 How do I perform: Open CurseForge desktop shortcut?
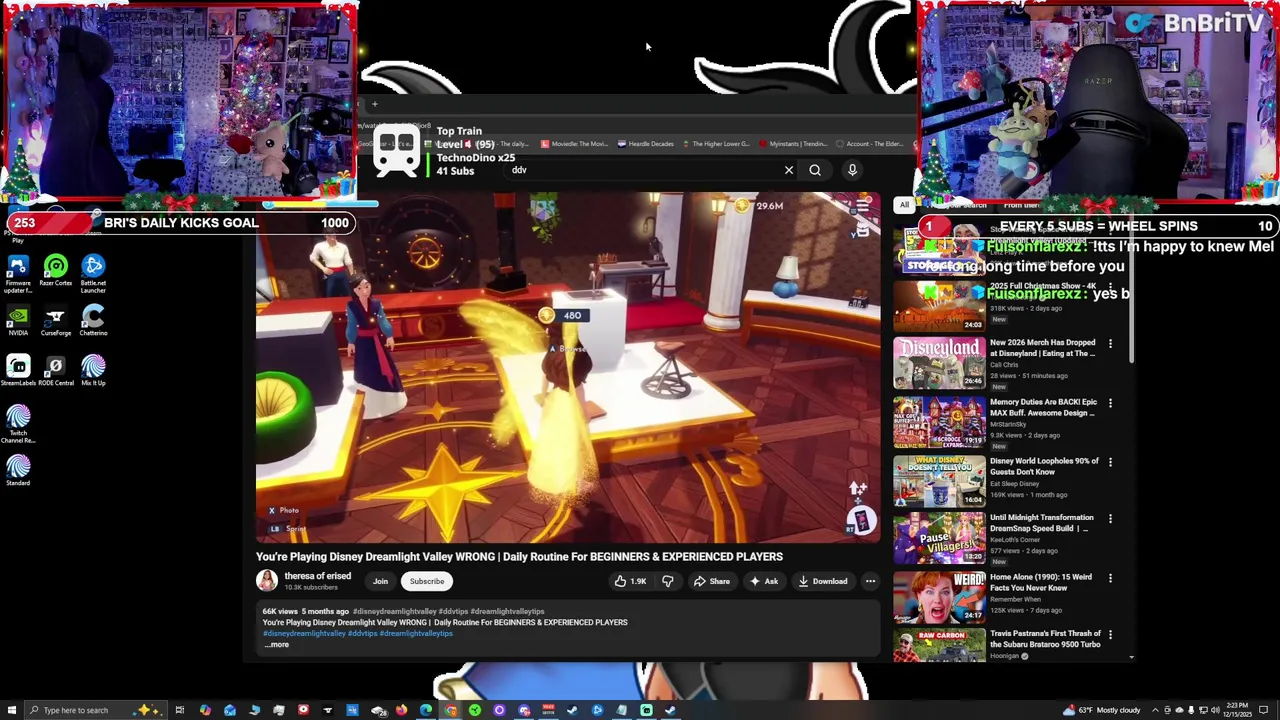pos(56,322)
